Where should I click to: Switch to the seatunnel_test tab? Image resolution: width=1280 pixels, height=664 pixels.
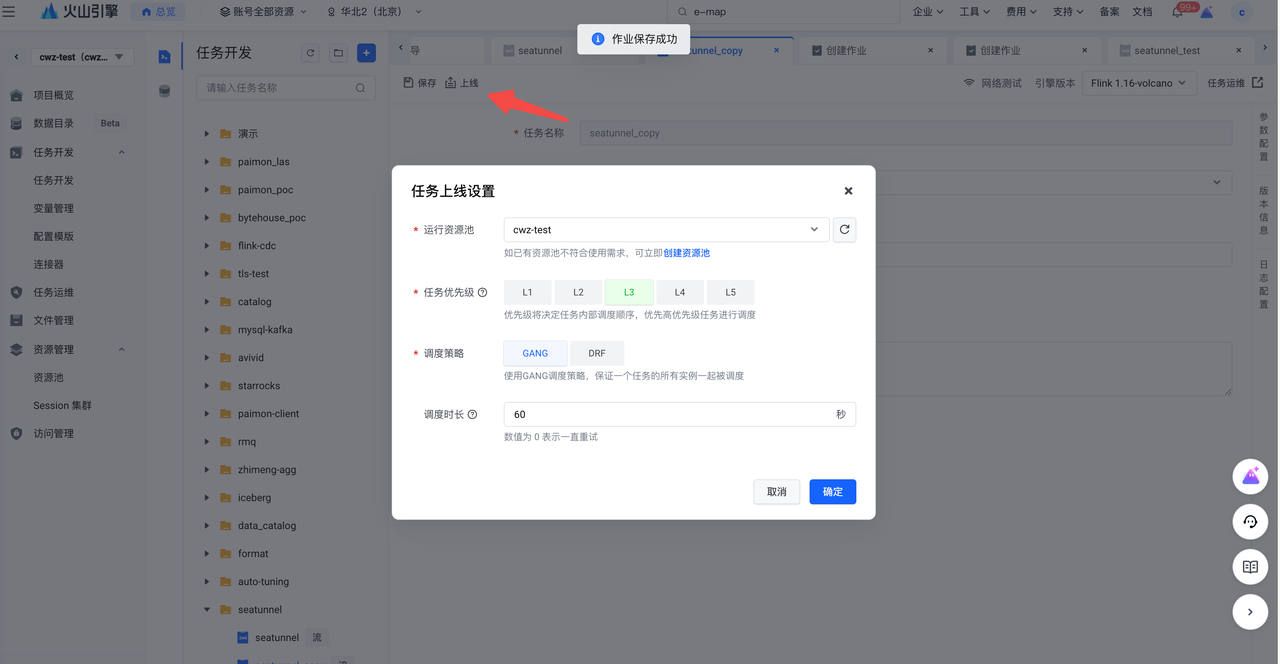(x=1166, y=50)
